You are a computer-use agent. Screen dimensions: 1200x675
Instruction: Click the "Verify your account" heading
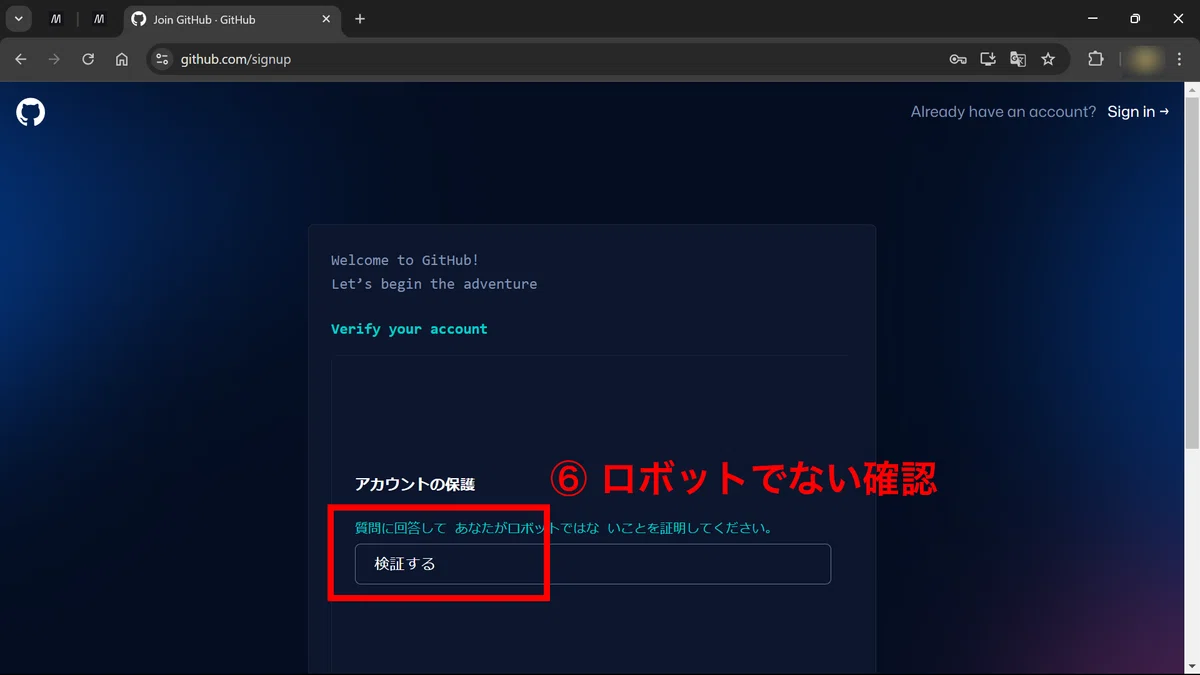click(x=409, y=329)
